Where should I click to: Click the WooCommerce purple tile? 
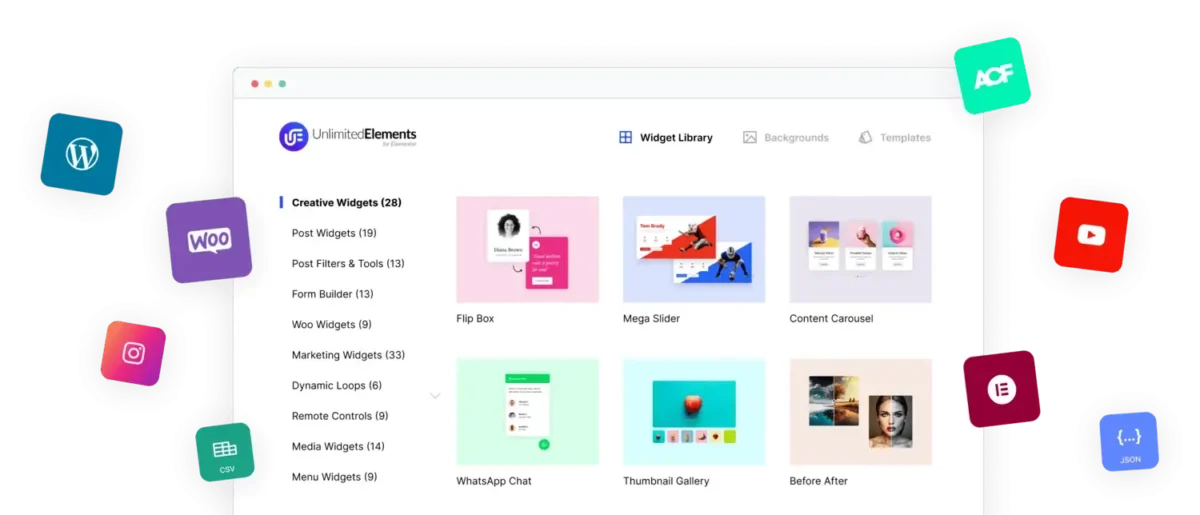(x=209, y=240)
